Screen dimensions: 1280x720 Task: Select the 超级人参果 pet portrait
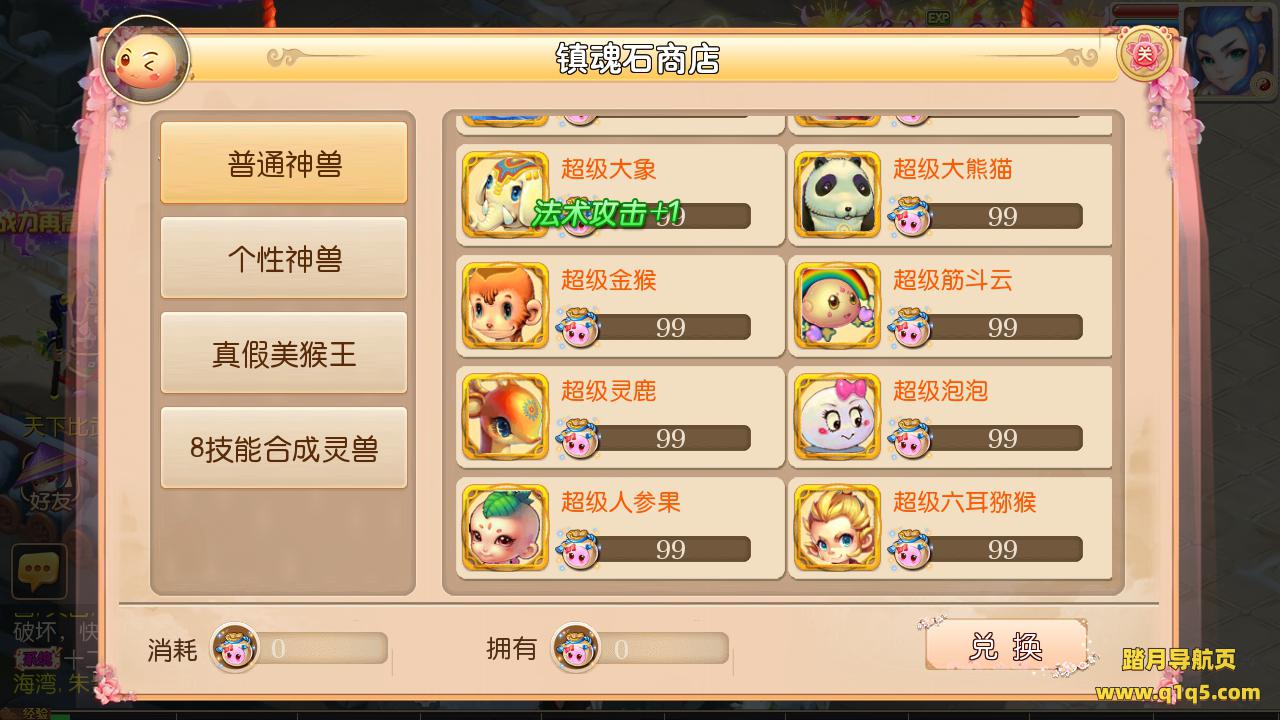[x=506, y=528]
